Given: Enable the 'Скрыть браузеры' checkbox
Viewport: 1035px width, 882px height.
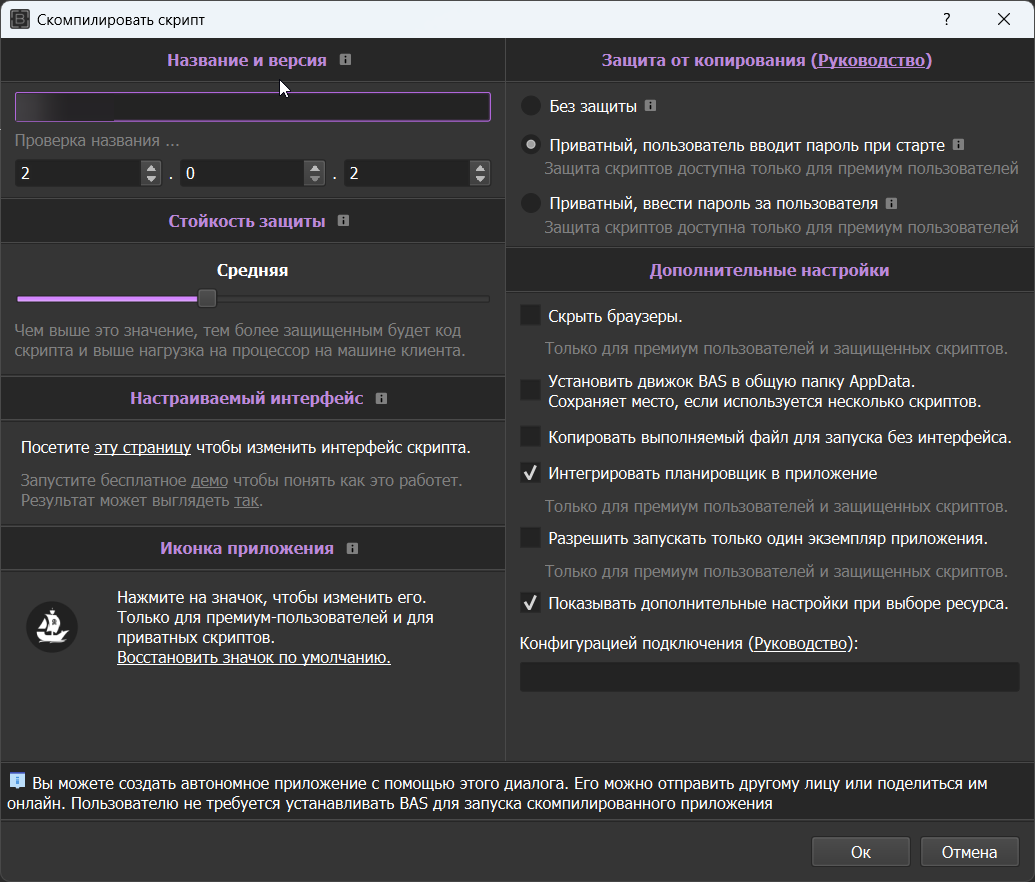Looking at the screenshot, I should pos(529,314).
